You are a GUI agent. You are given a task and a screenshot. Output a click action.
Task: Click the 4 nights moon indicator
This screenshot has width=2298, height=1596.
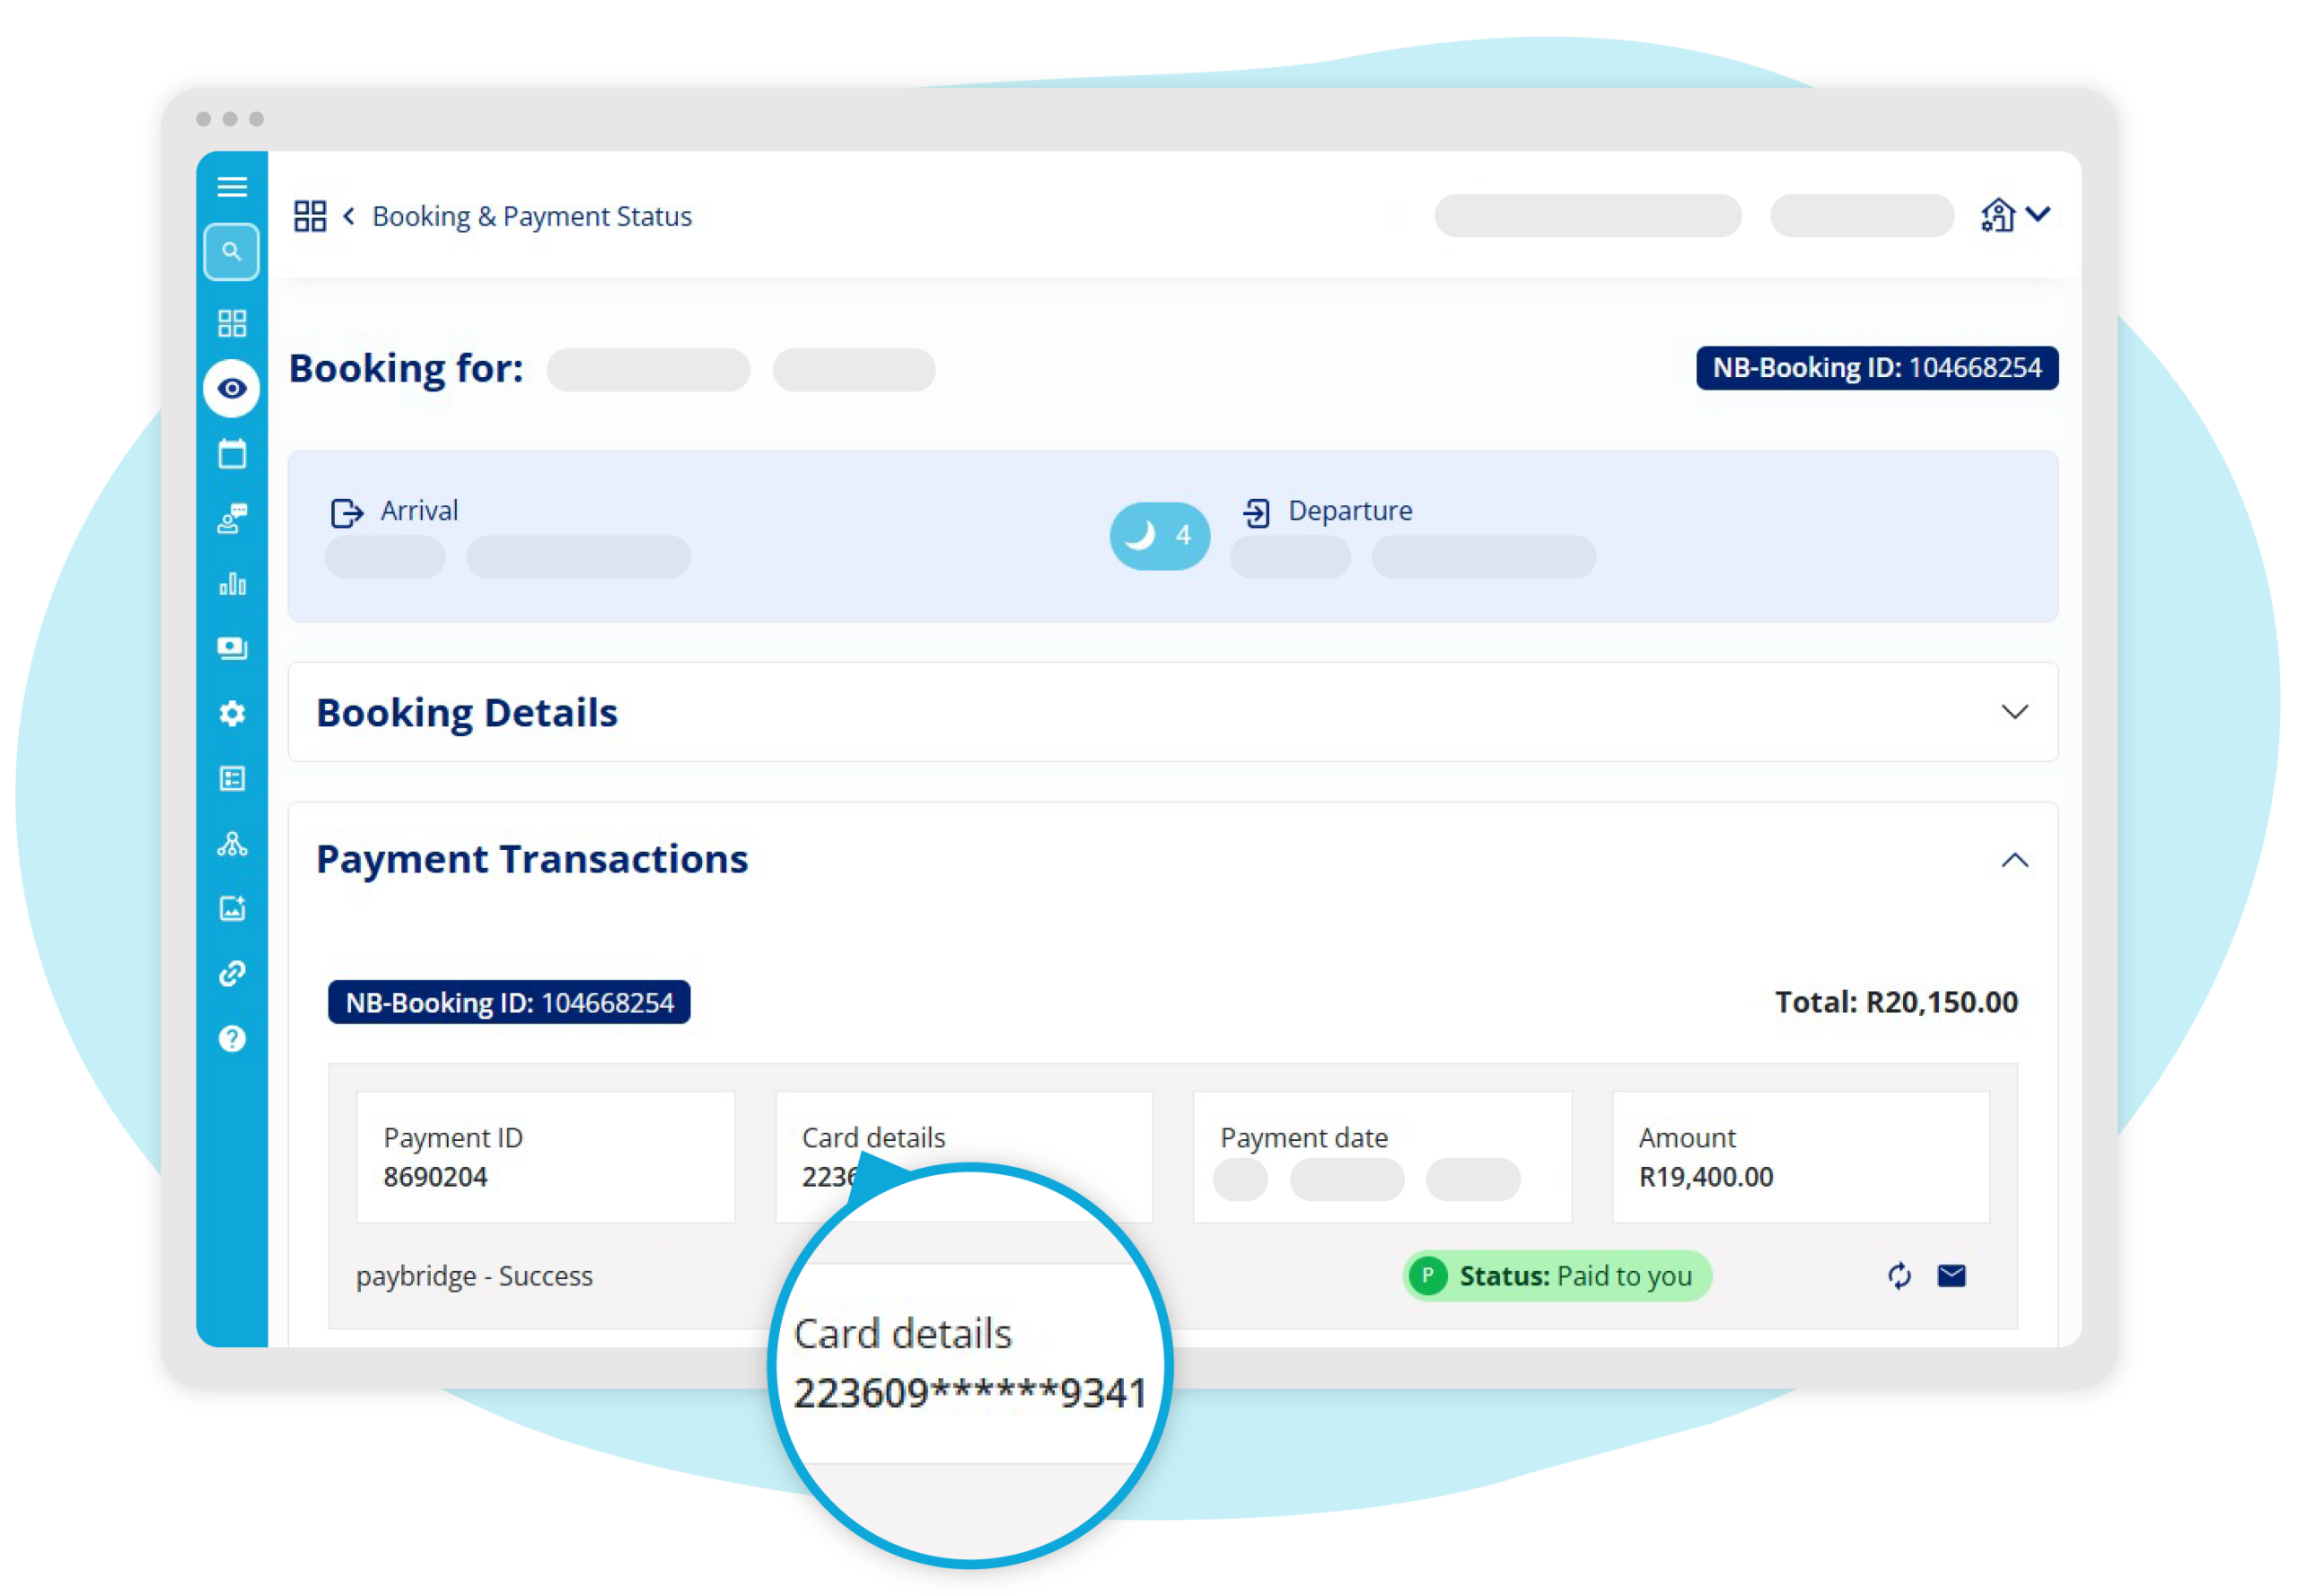(1159, 535)
